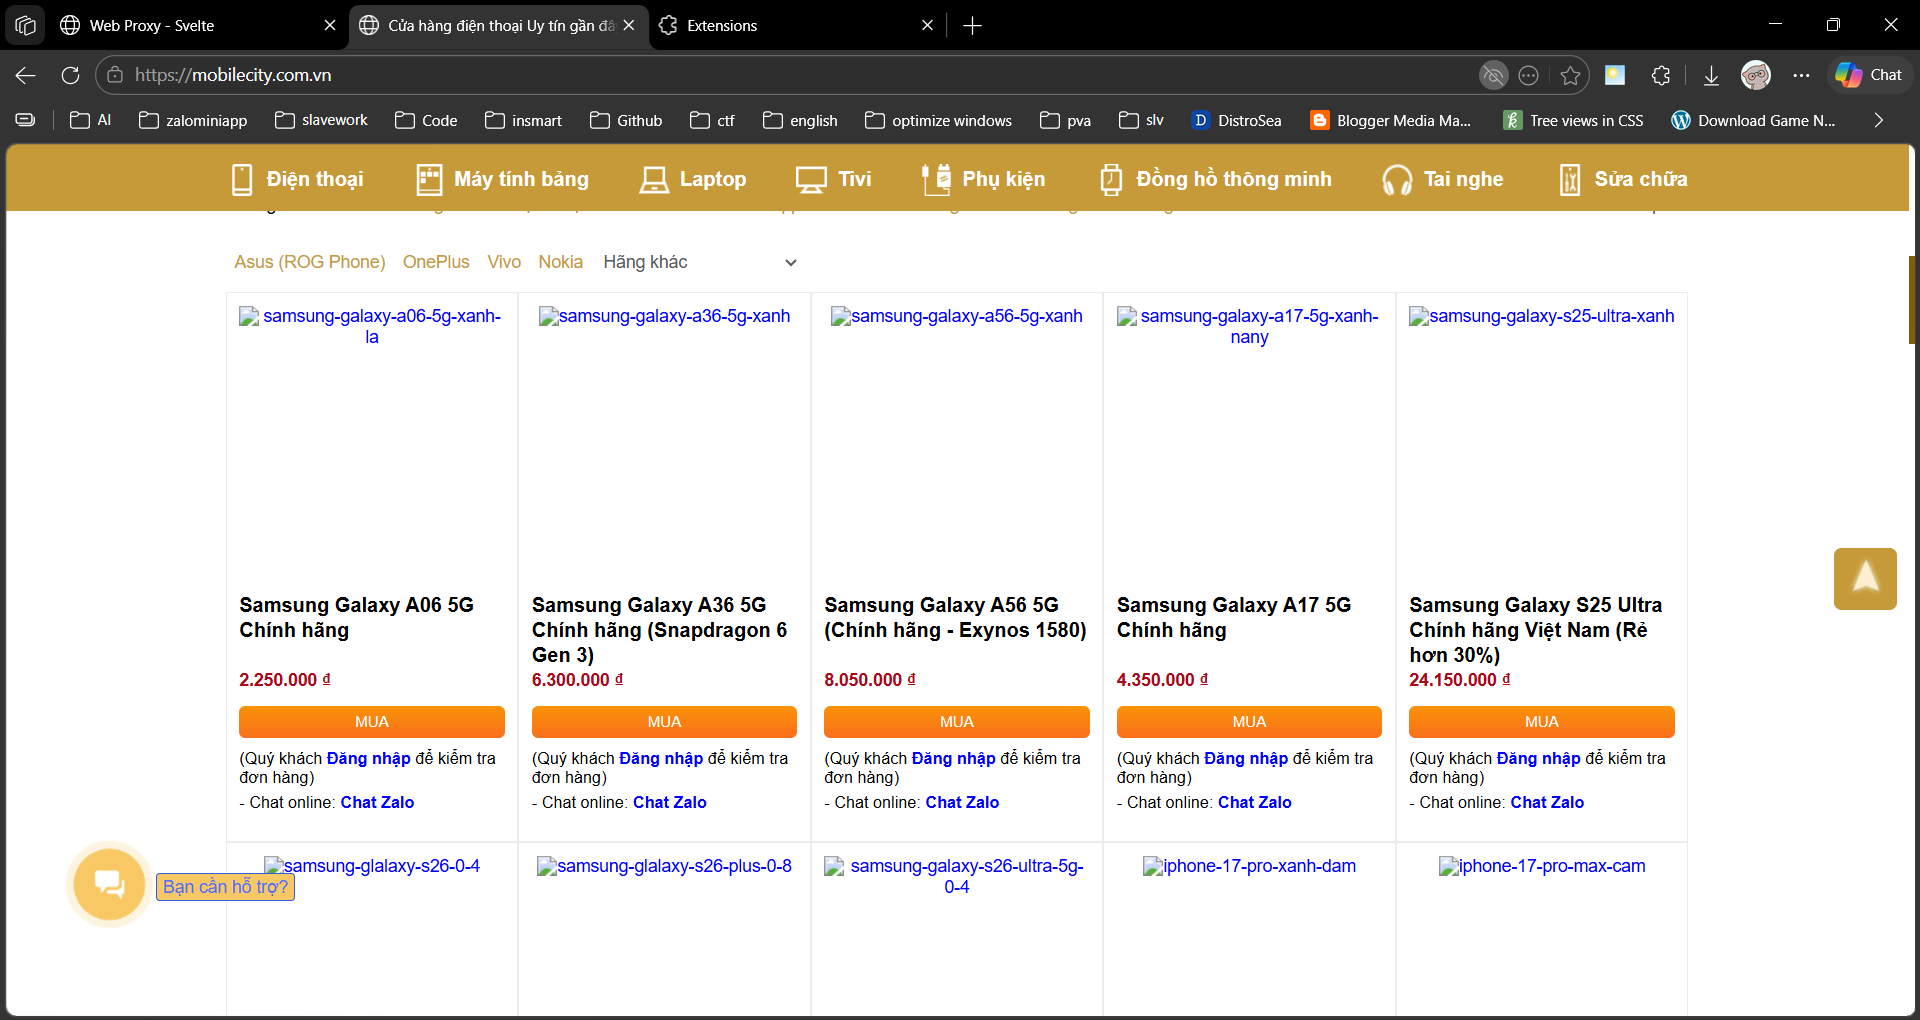The width and height of the screenshot is (1920, 1020).
Task: Open the Copilot Chat button
Action: coord(1869,75)
